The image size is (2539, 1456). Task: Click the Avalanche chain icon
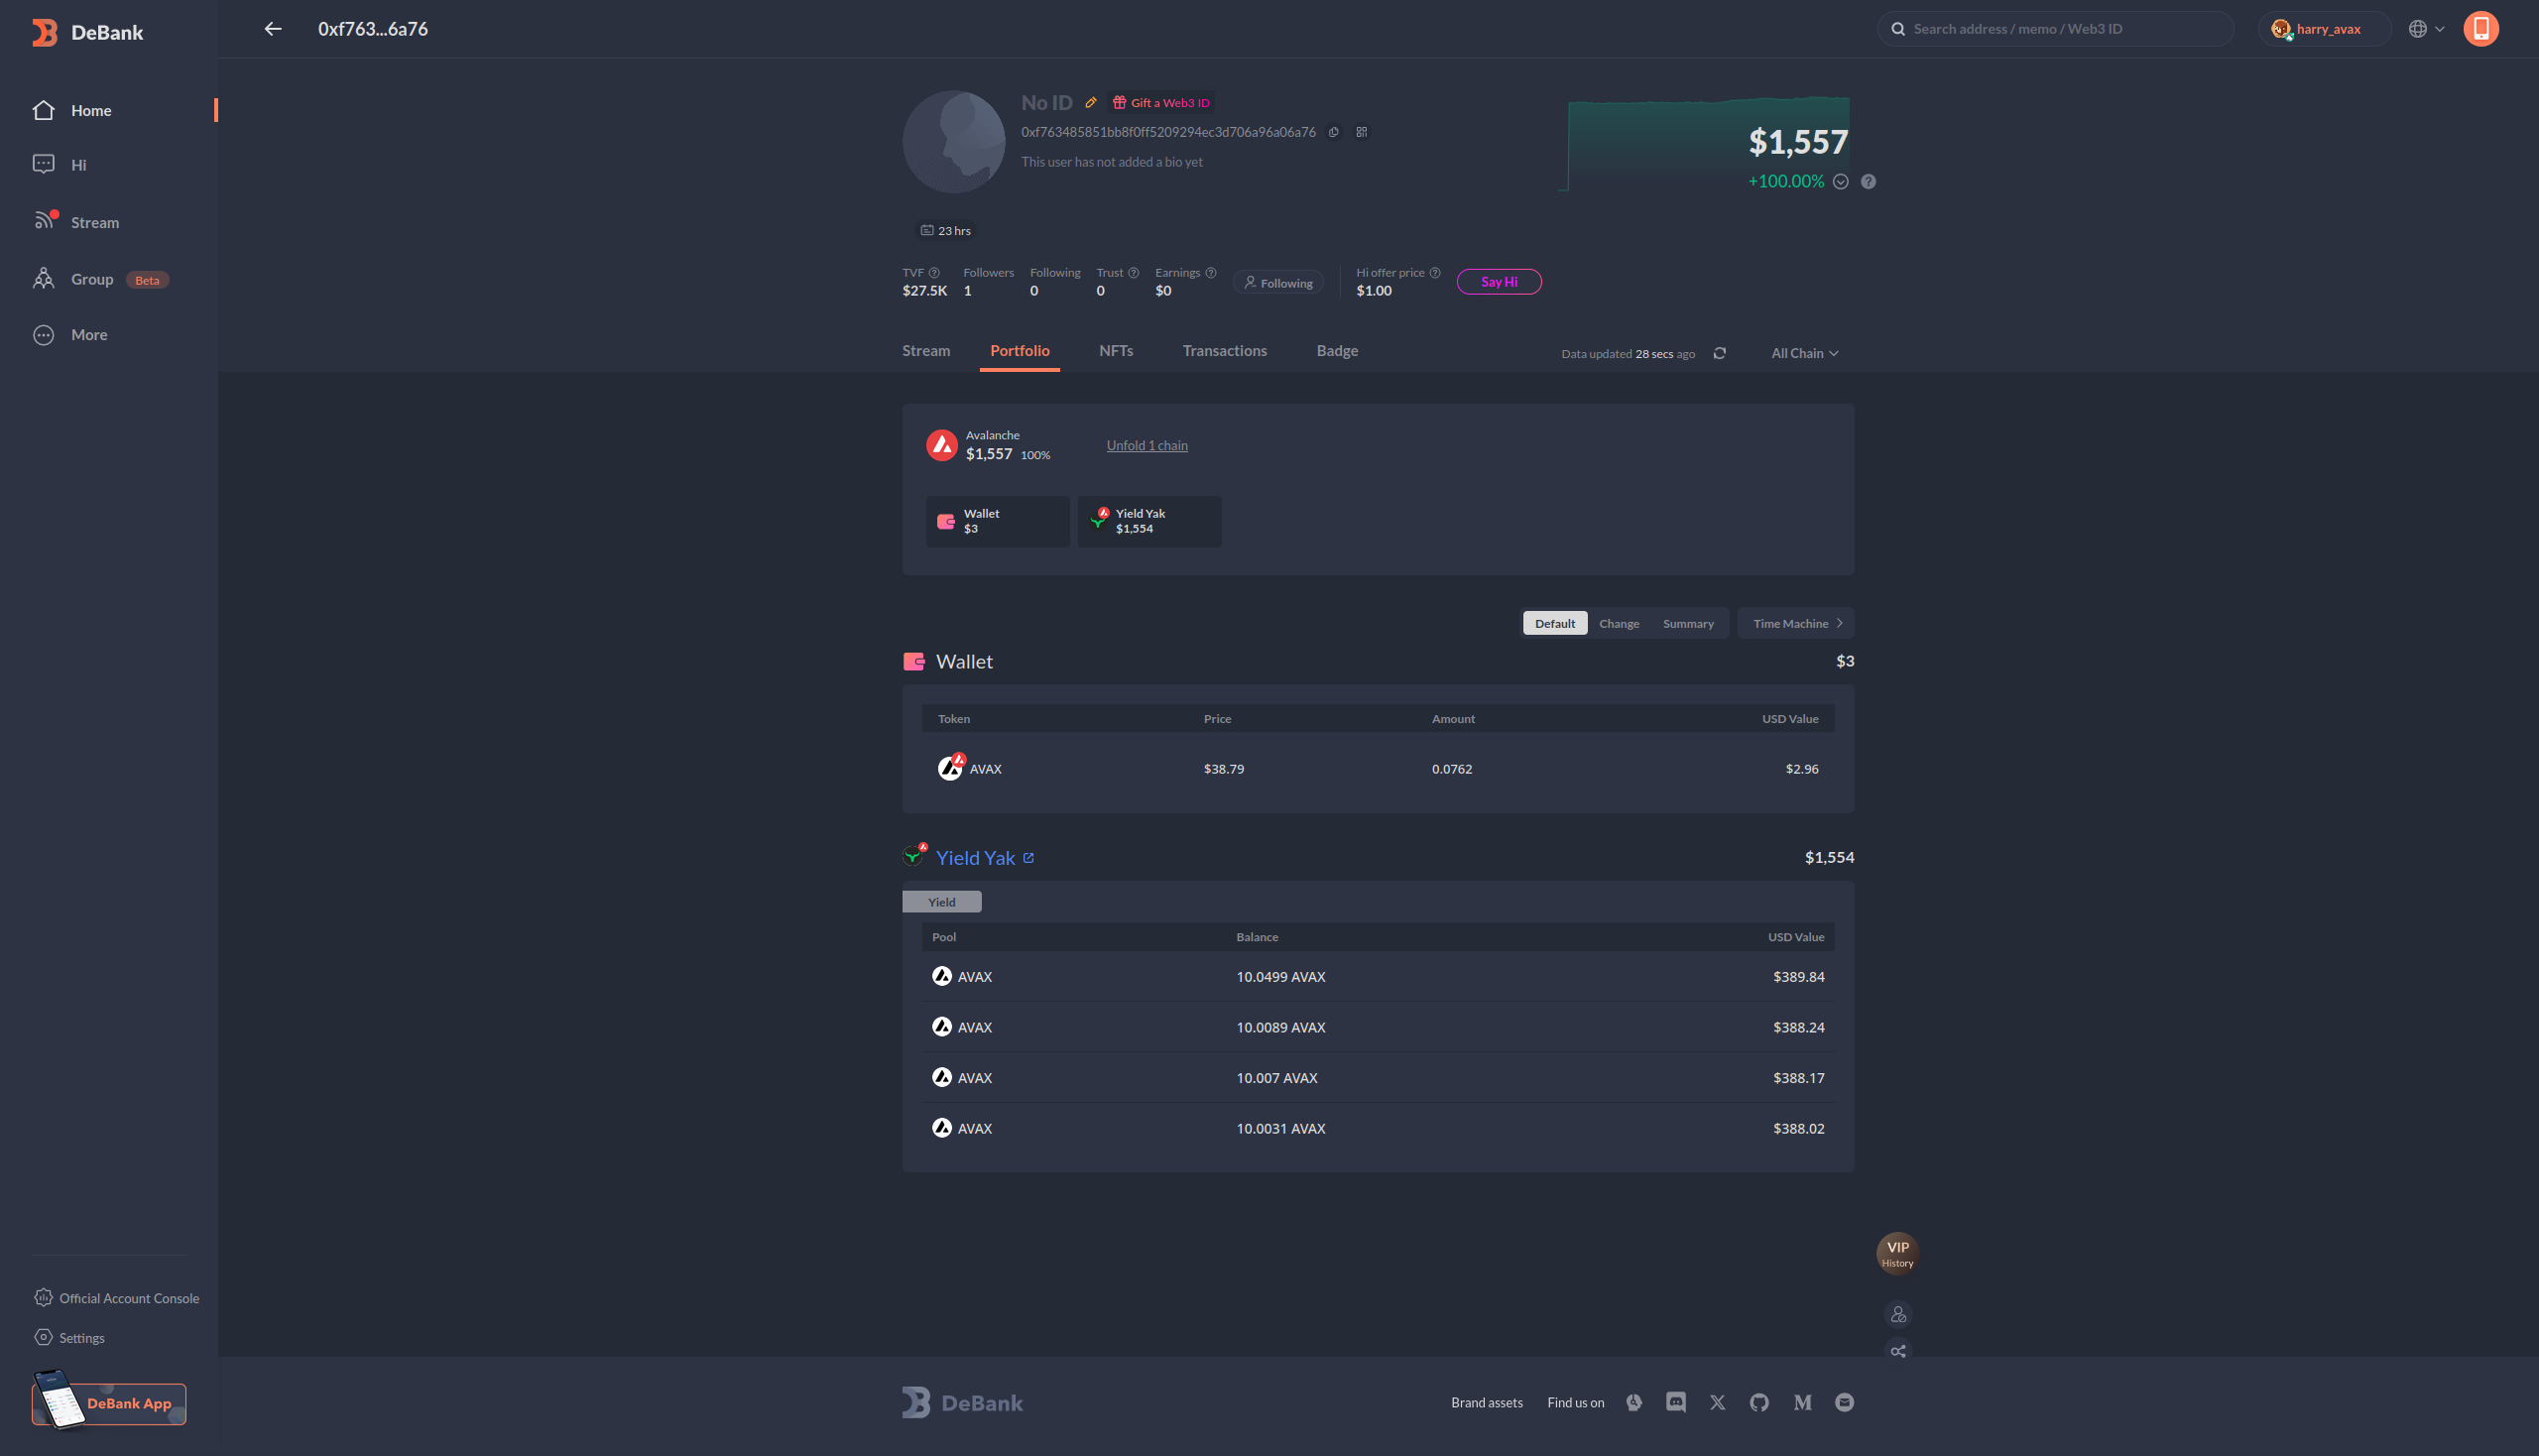click(941, 444)
